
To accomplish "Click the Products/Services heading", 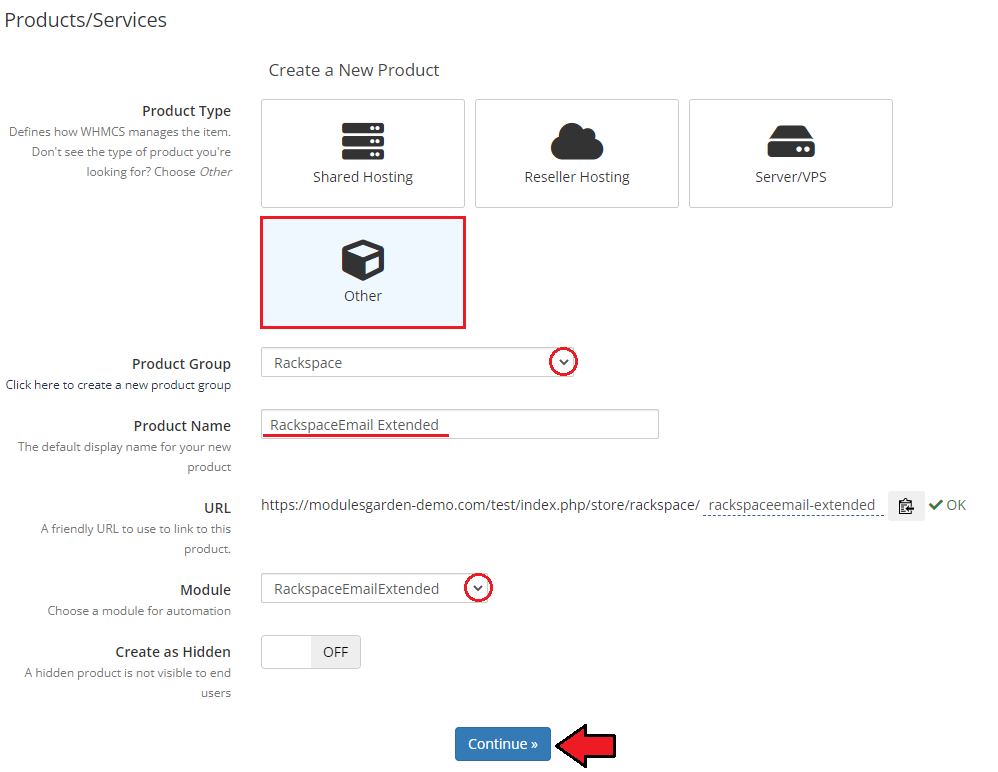I will pos(85,20).
